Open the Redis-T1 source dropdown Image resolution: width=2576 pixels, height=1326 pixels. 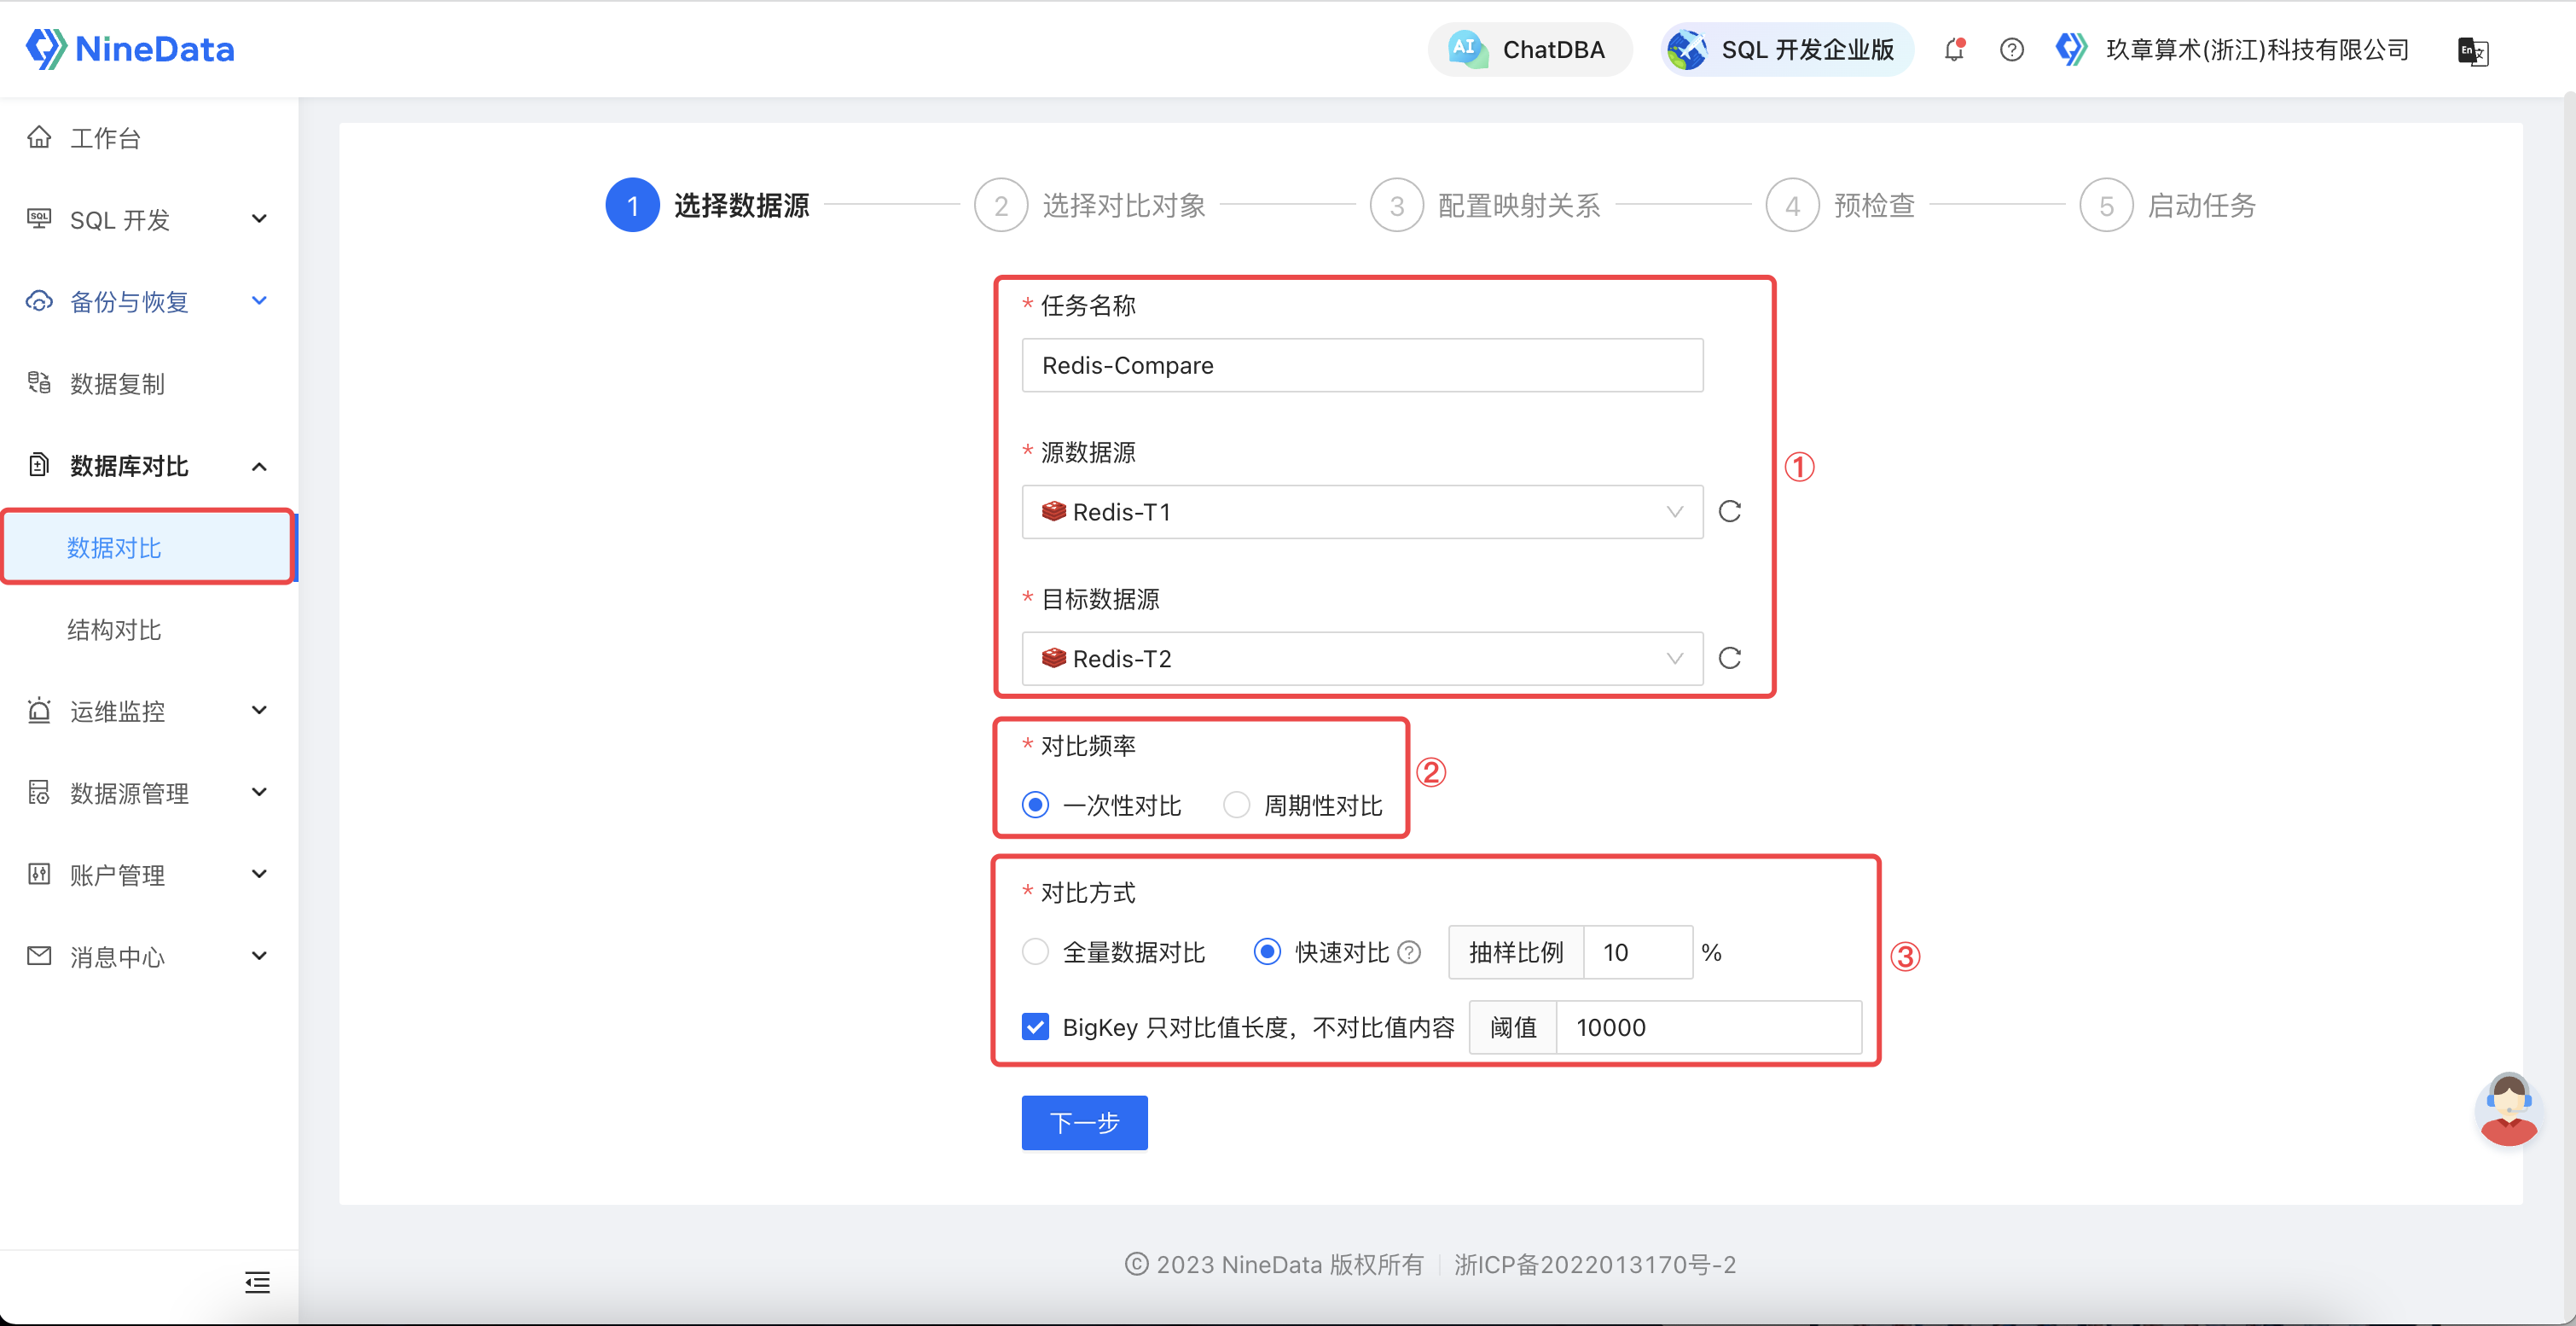point(1361,512)
